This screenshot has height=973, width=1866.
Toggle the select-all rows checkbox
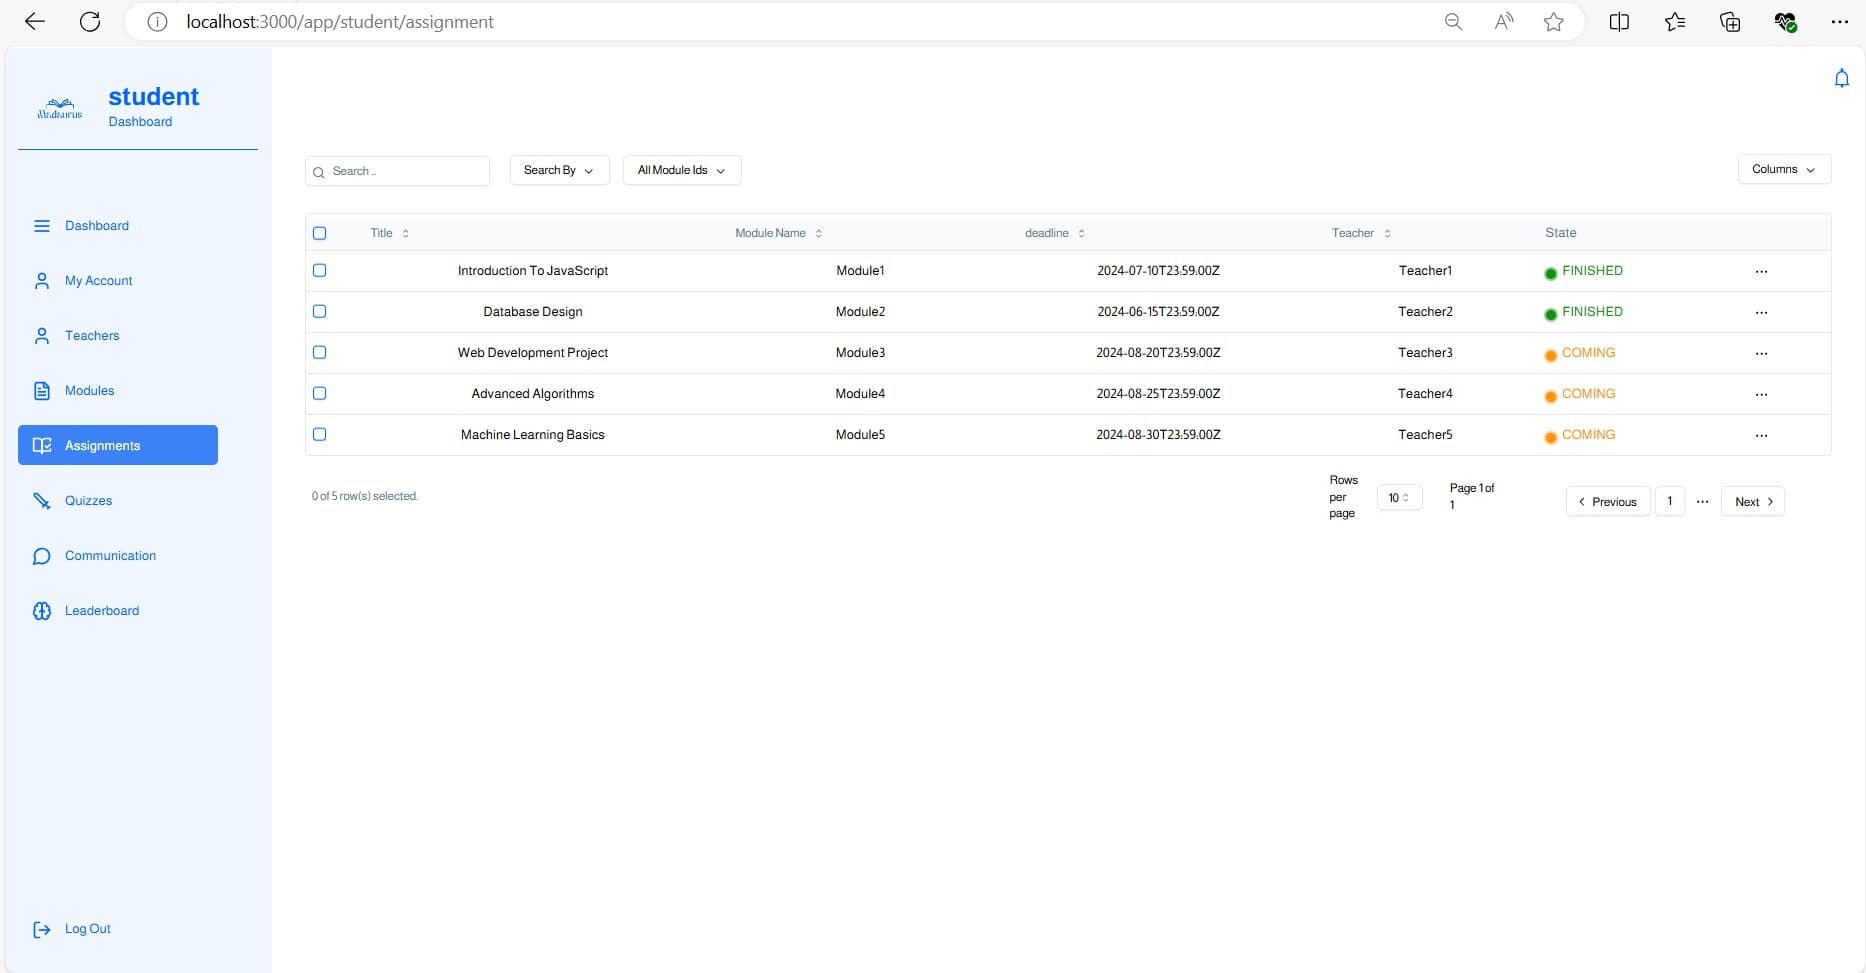pos(320,233)
